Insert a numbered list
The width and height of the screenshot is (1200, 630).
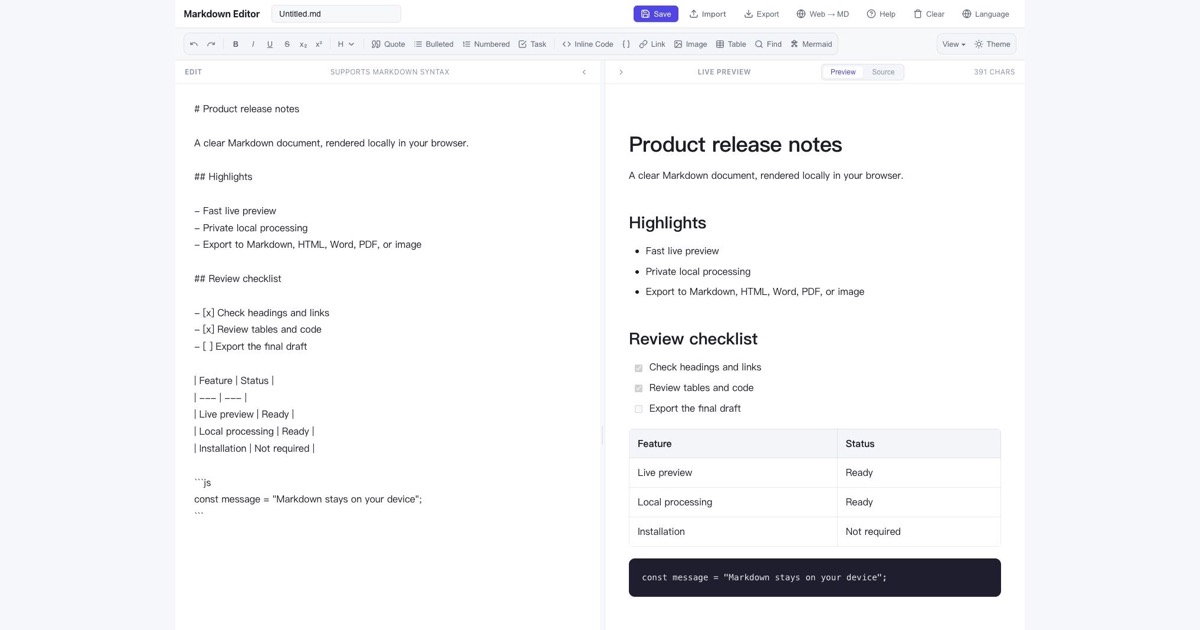(486, 44)
